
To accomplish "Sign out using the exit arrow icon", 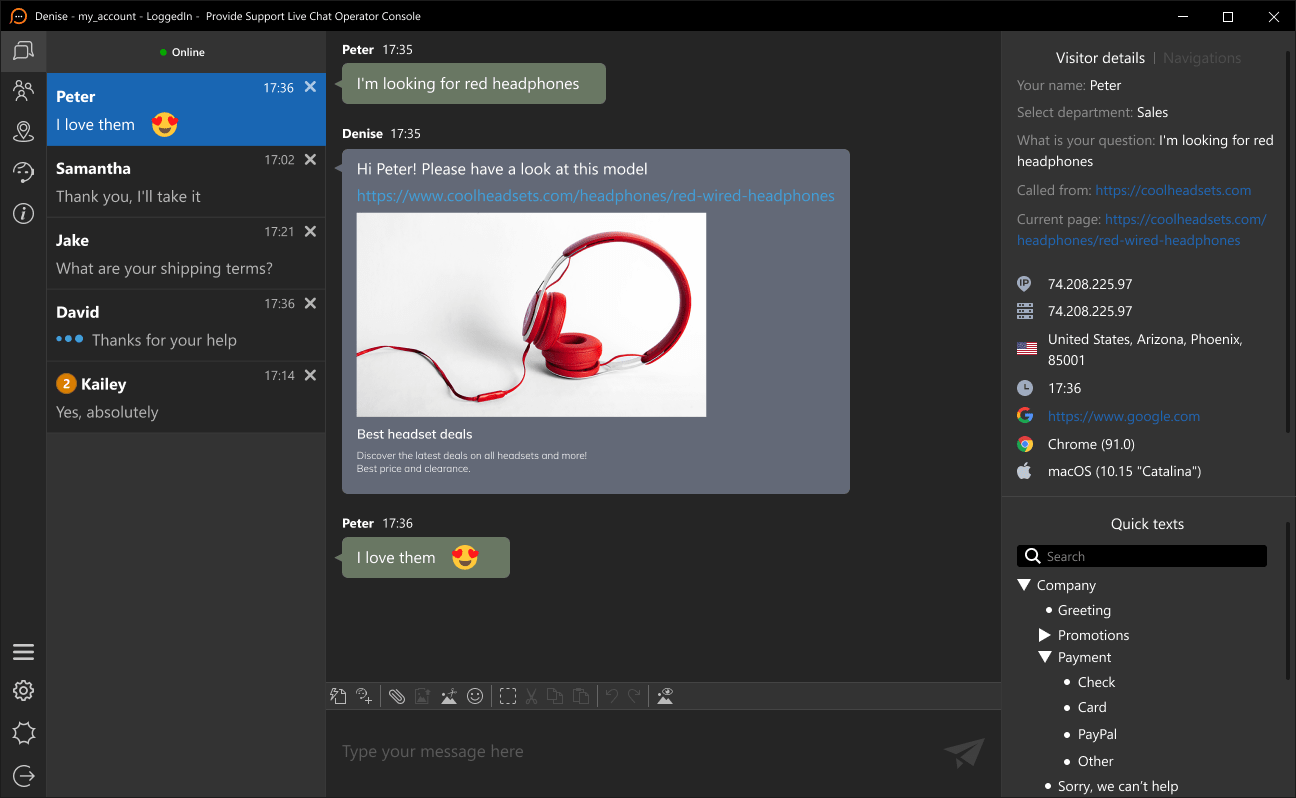I will coord(23,775).
